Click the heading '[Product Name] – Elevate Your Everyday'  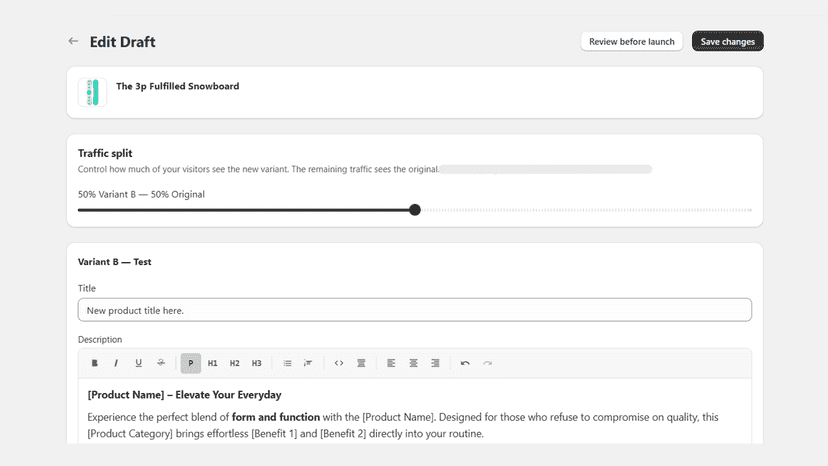click(184, 395)
